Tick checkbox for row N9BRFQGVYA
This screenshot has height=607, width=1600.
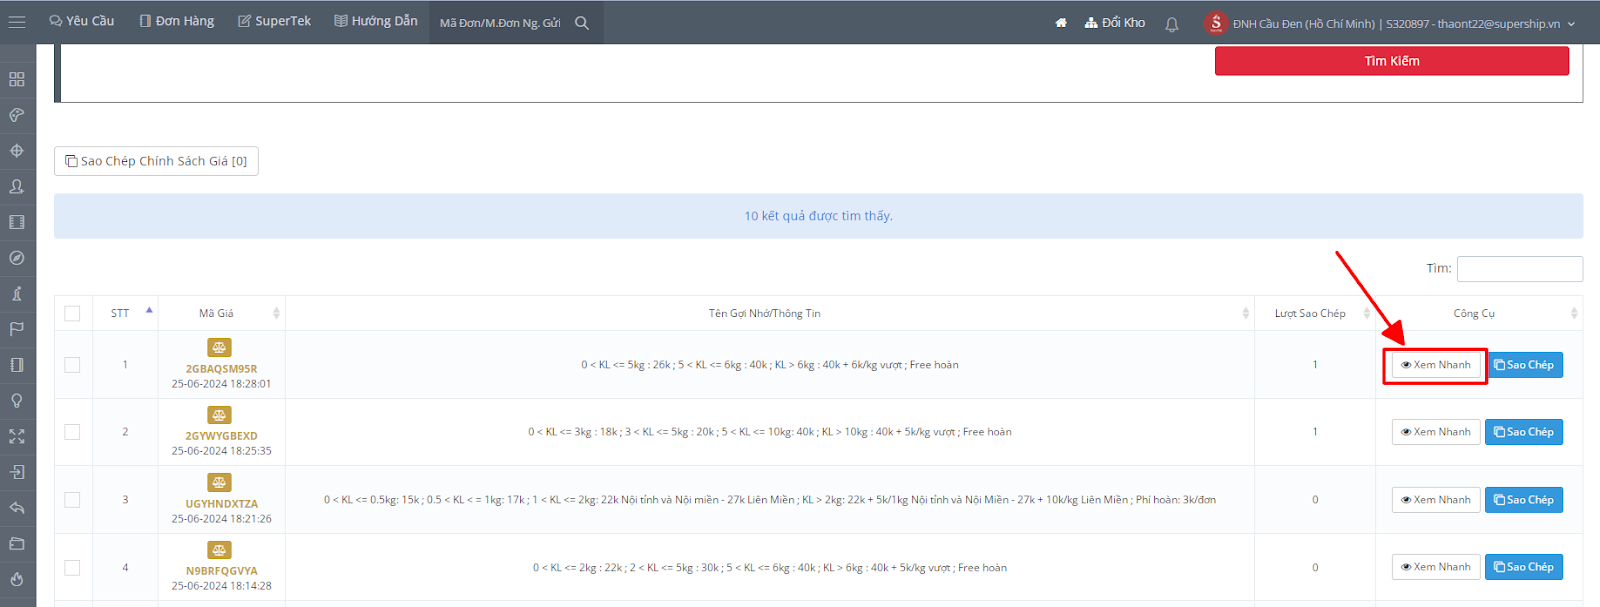click(72, 567)
